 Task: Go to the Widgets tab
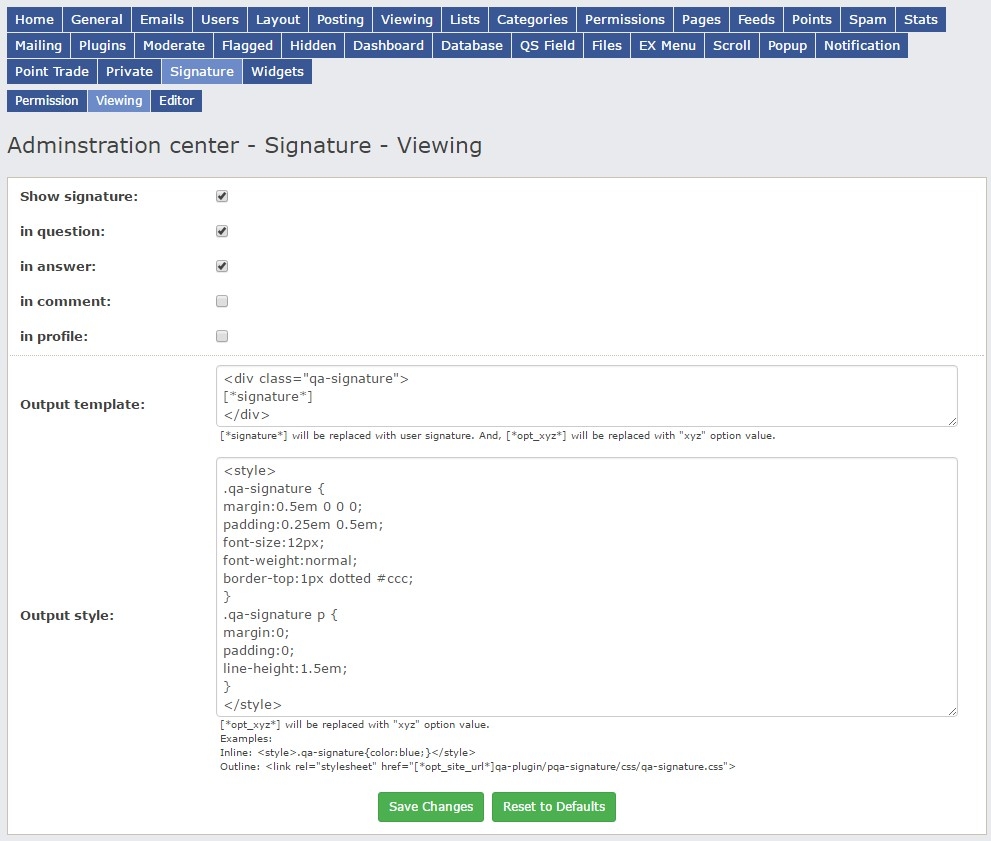point(277,71)
